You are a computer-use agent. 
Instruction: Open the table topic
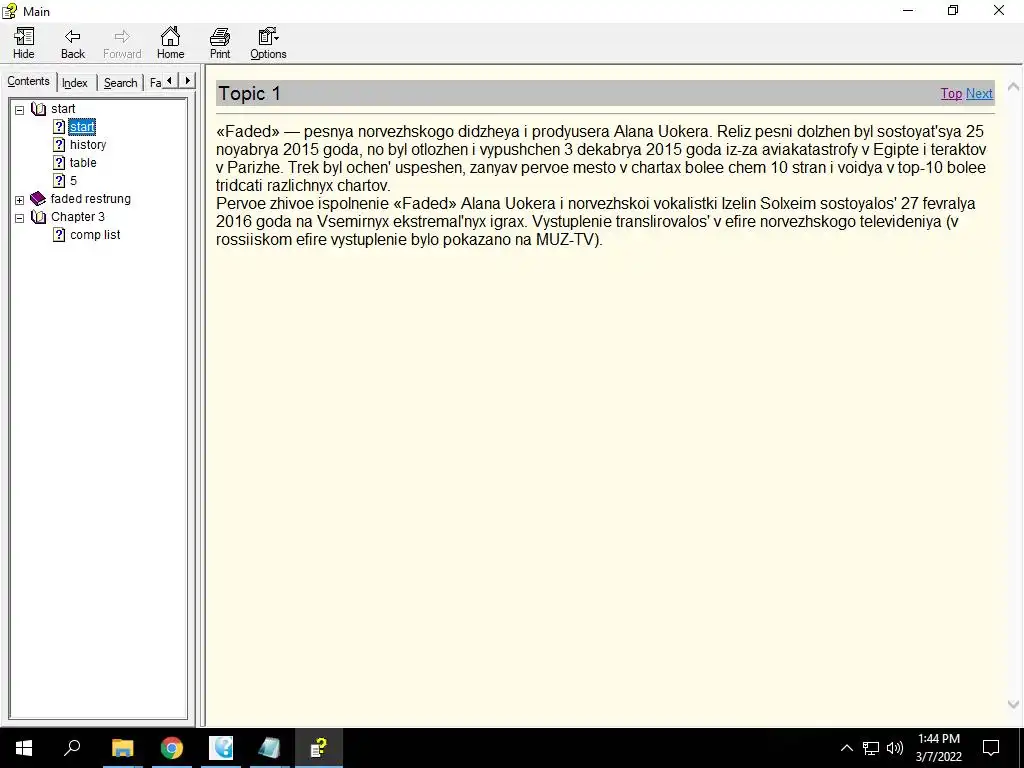pos(83,163)
